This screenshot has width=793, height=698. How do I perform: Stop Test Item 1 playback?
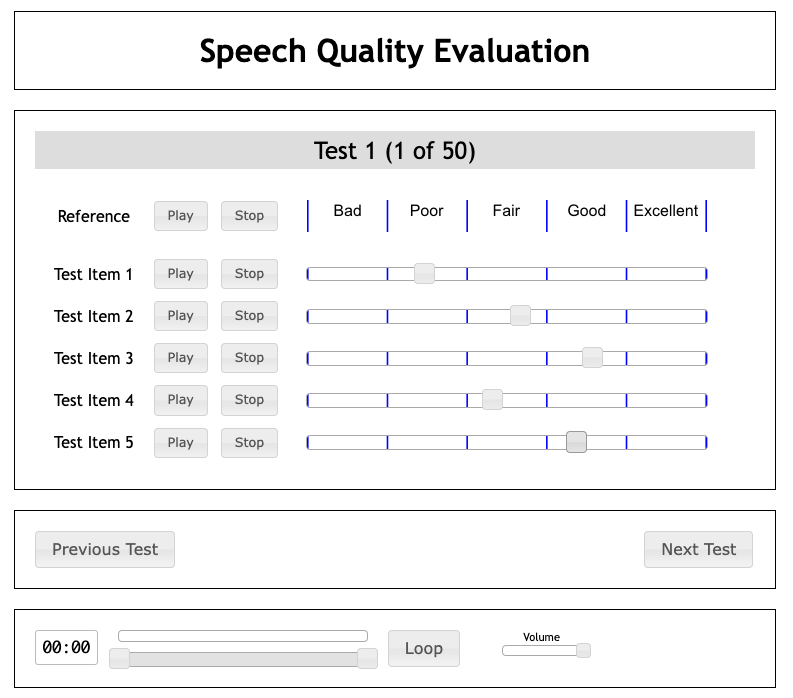tap(249, 274)
